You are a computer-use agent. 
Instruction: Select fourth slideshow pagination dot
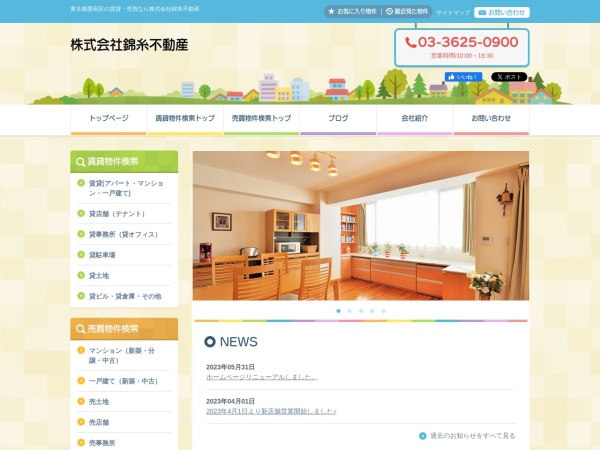pos(372,311)
